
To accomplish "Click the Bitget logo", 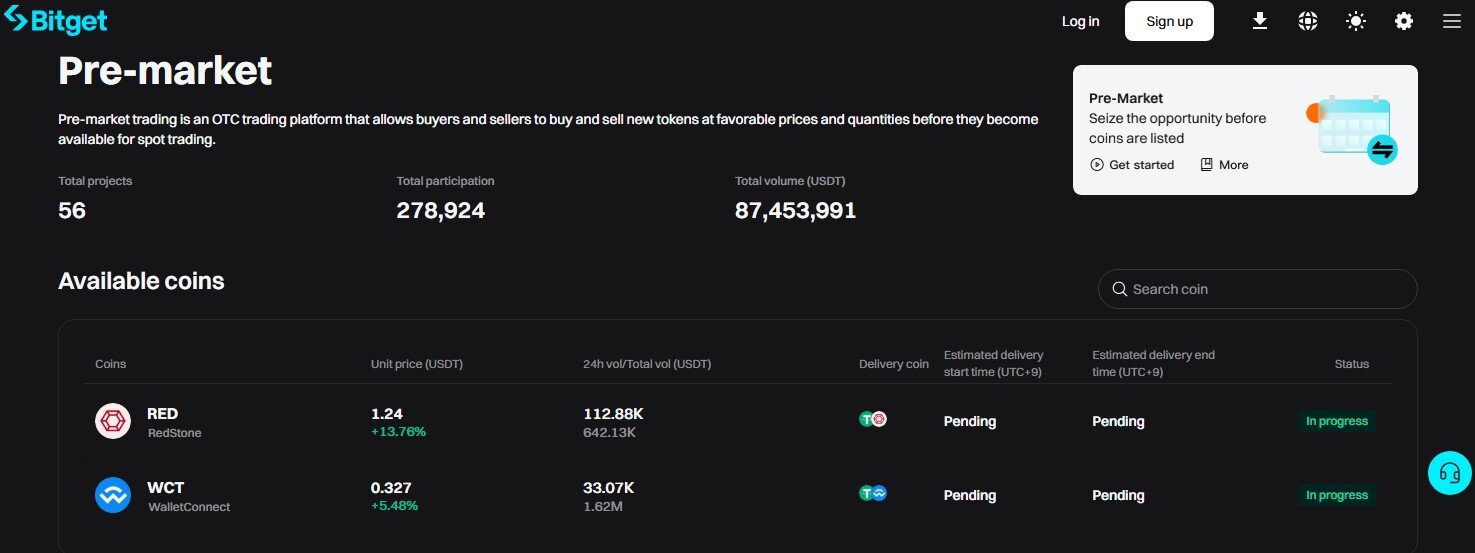I will [x=56, y=20].
